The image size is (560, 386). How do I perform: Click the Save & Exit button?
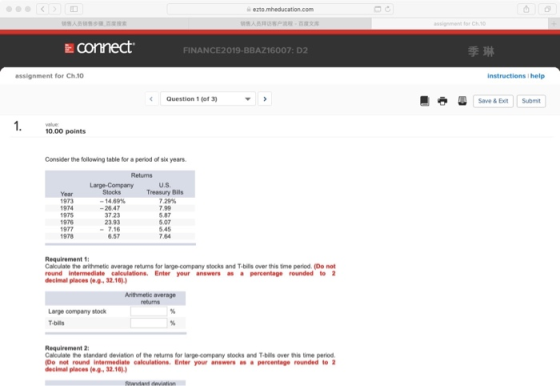[493, 101]
